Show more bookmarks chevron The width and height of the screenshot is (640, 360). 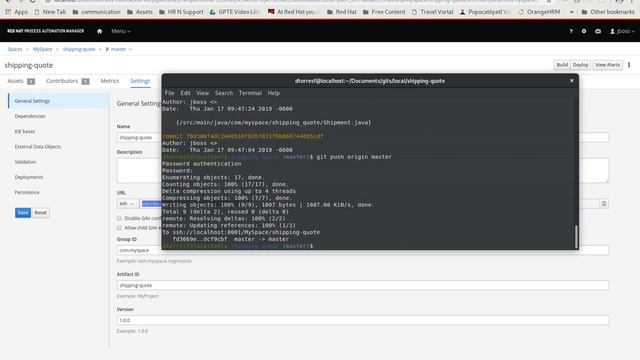[571, 12]
